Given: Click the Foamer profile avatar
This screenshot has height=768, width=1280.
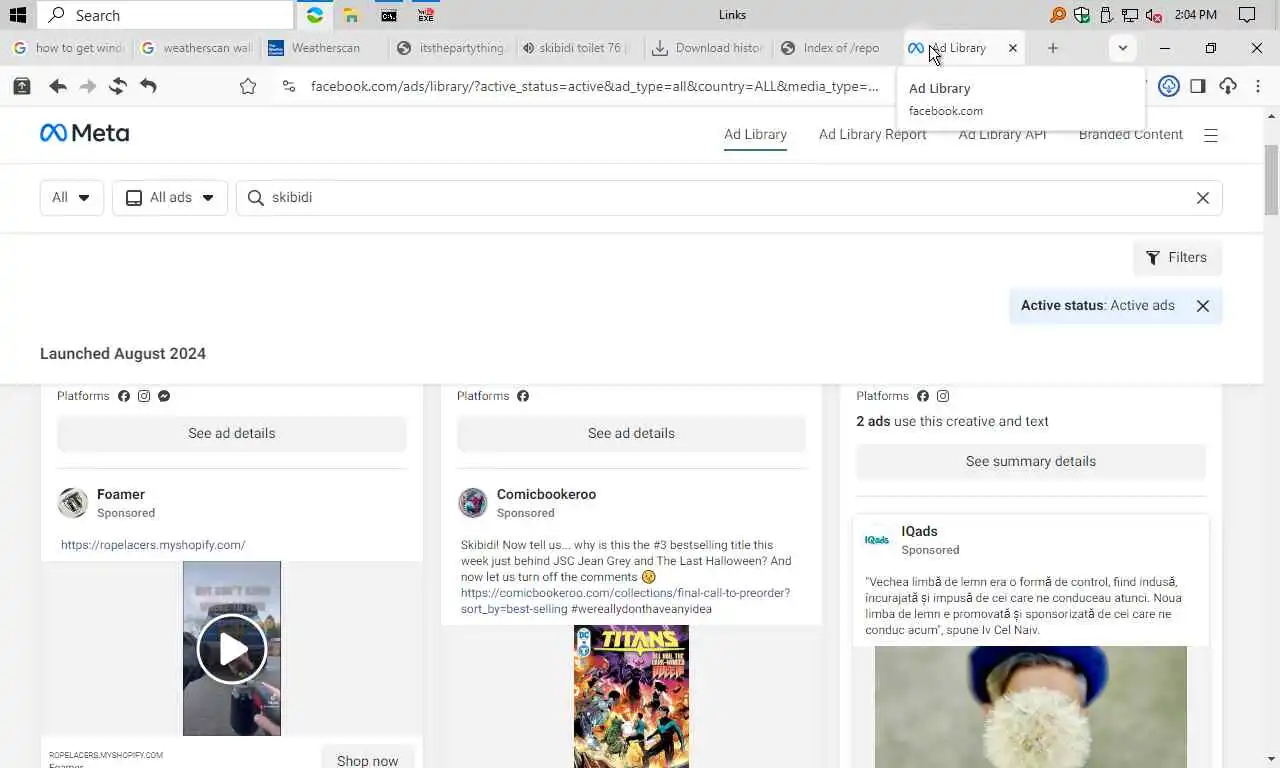Looking at the screenshot, I should click(x=72, y=503).
